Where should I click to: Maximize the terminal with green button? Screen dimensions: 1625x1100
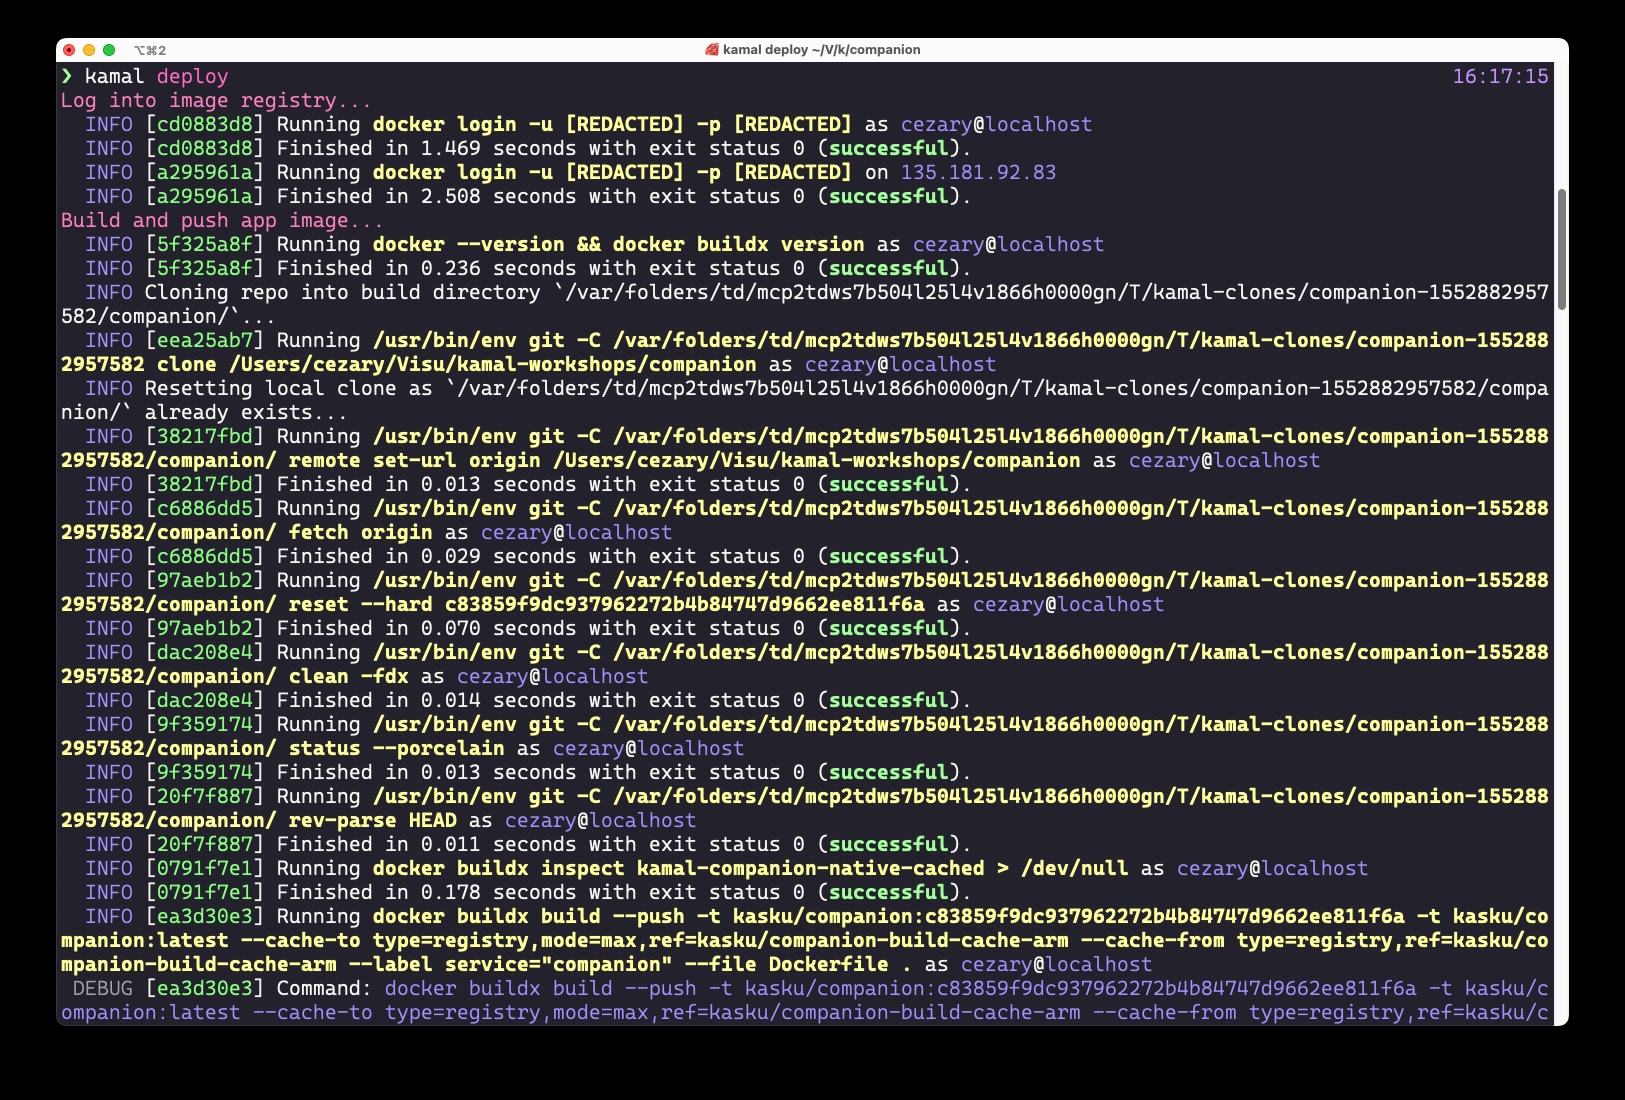pyautogui.click(x=109, y=50)
